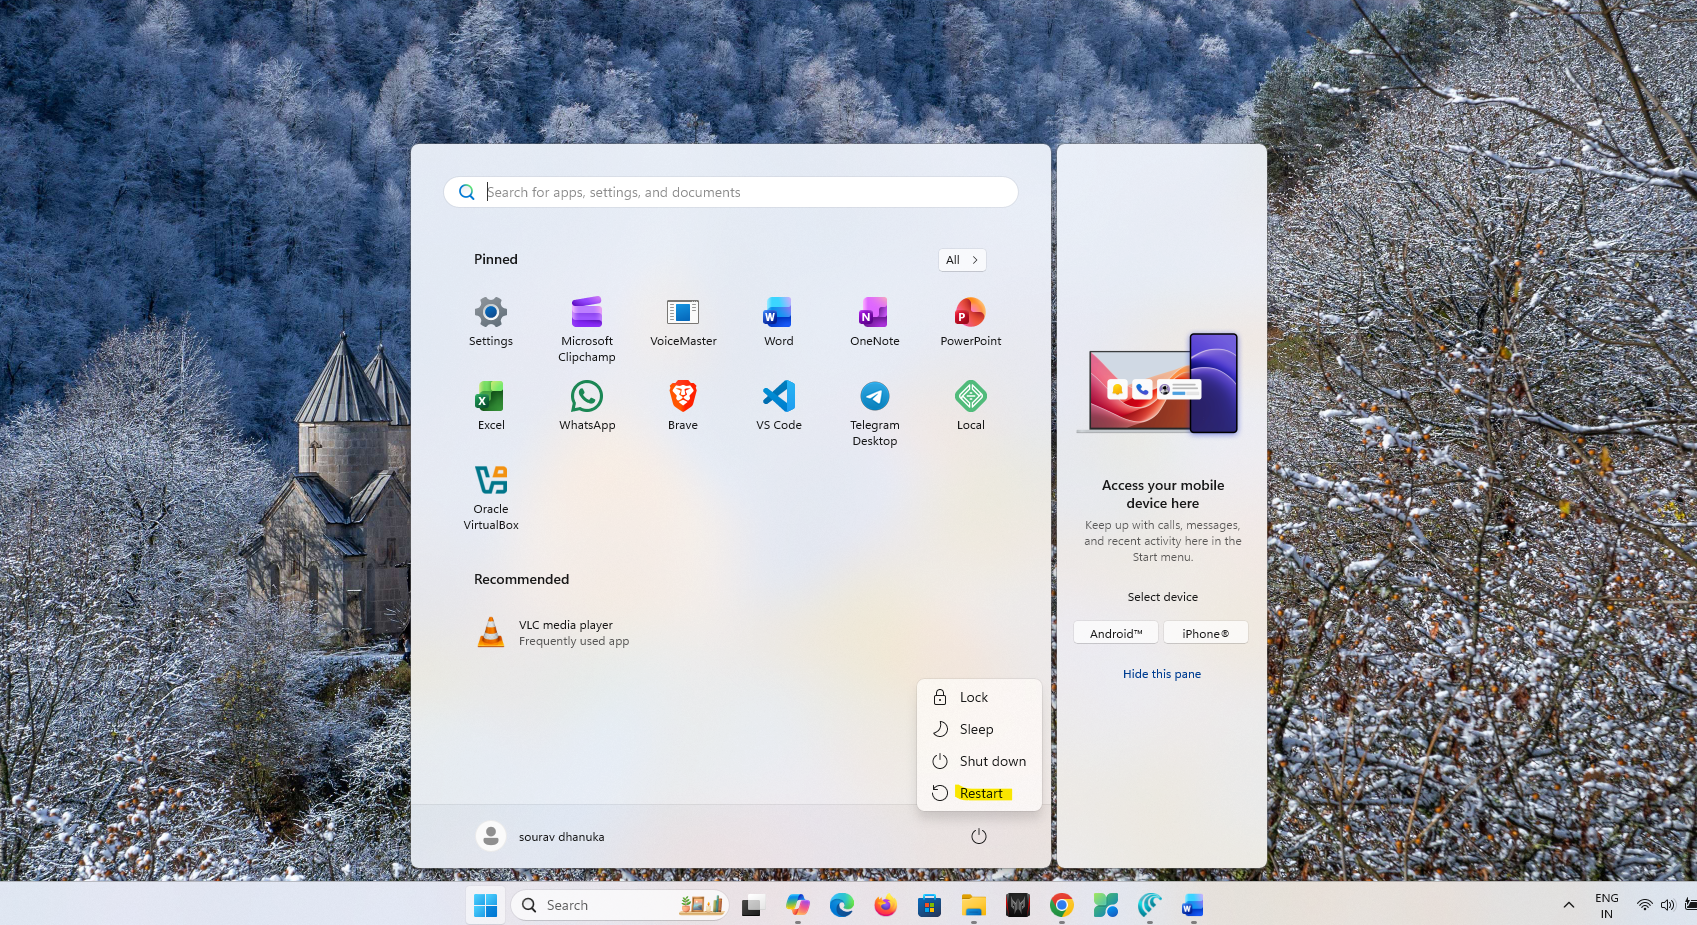Select Restart from the power menu
This screenshot has width=1697, height=925.
980,794
